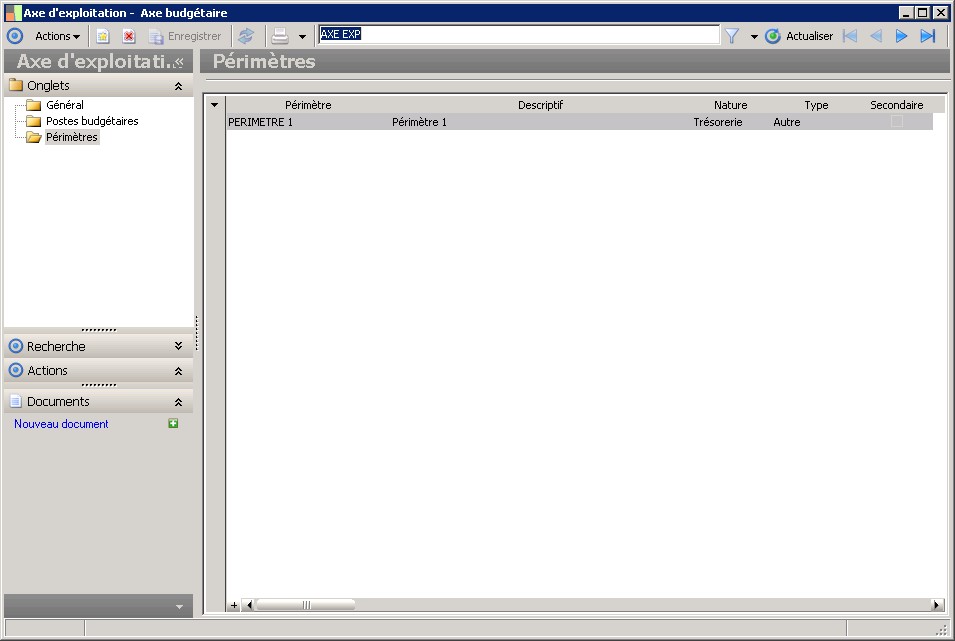Image resolution: width=955 pixels, height=641 pixels.
Task: Go to last record arrow
Action: 928,36
